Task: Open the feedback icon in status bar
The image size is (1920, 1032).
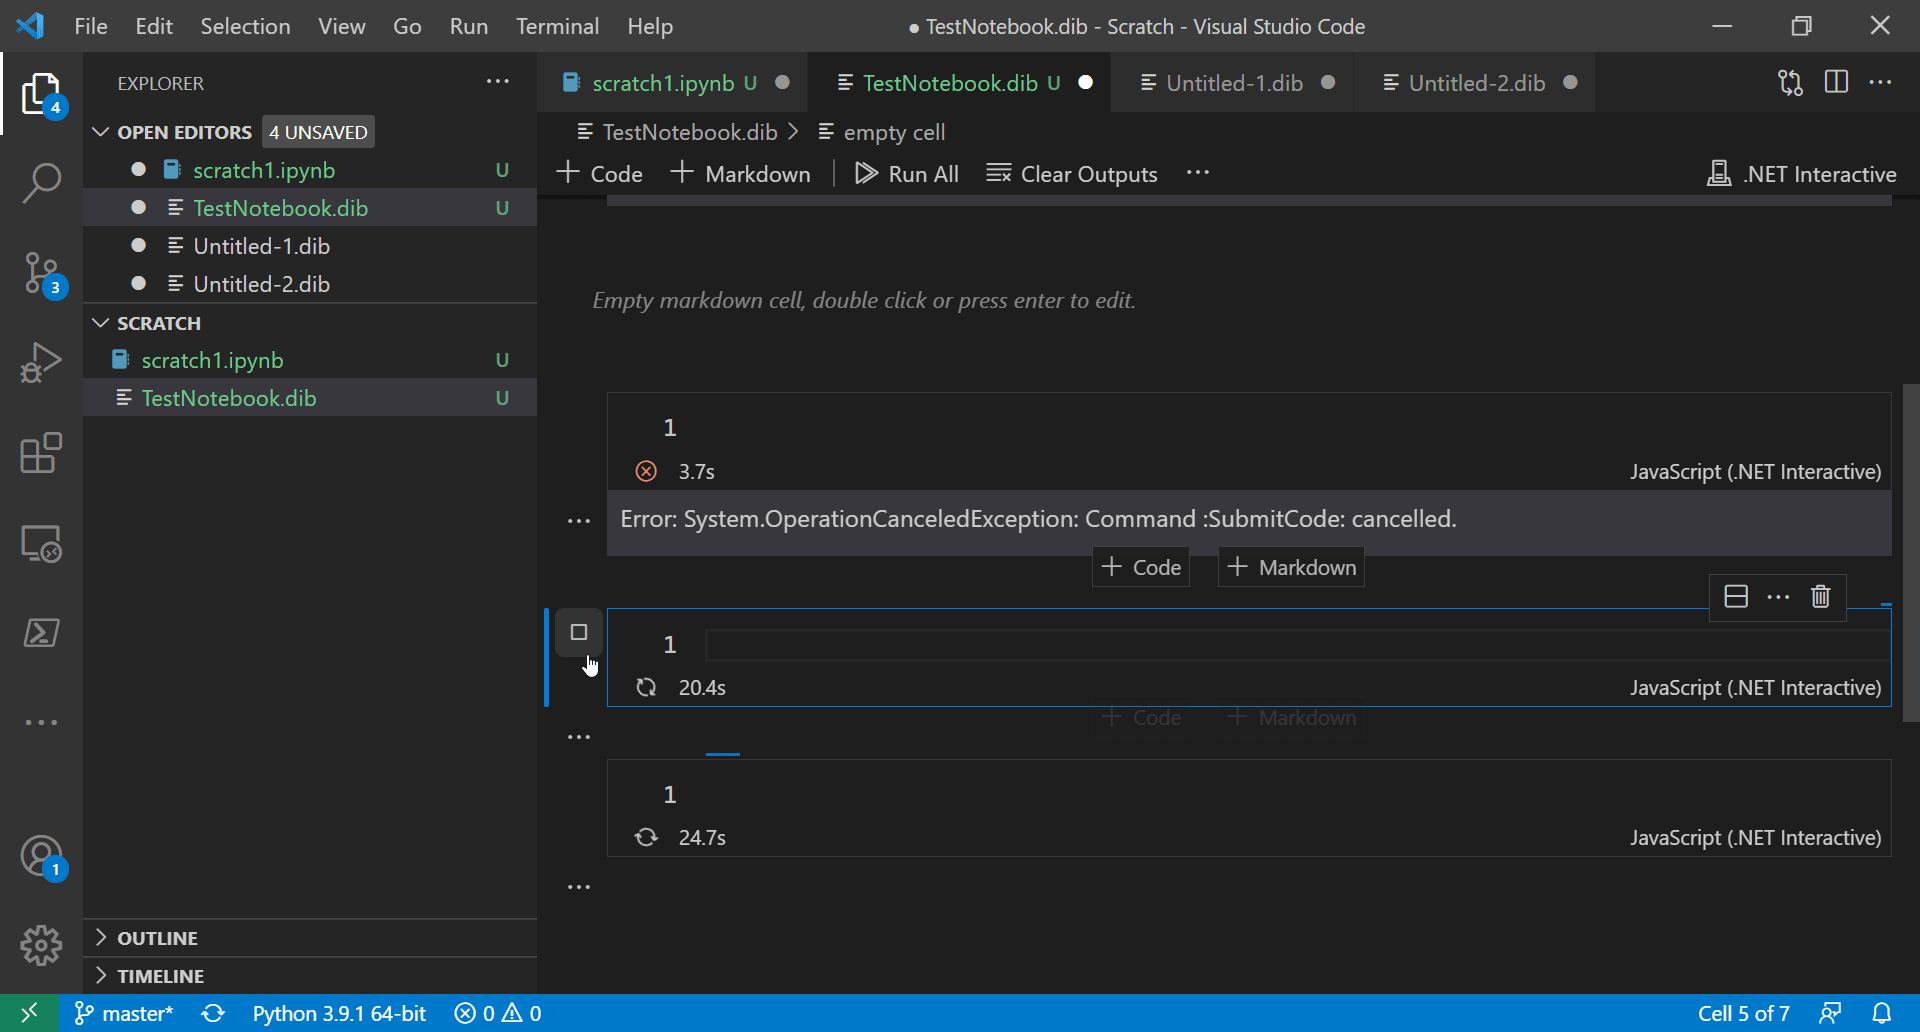Action: point(1830,1013)
